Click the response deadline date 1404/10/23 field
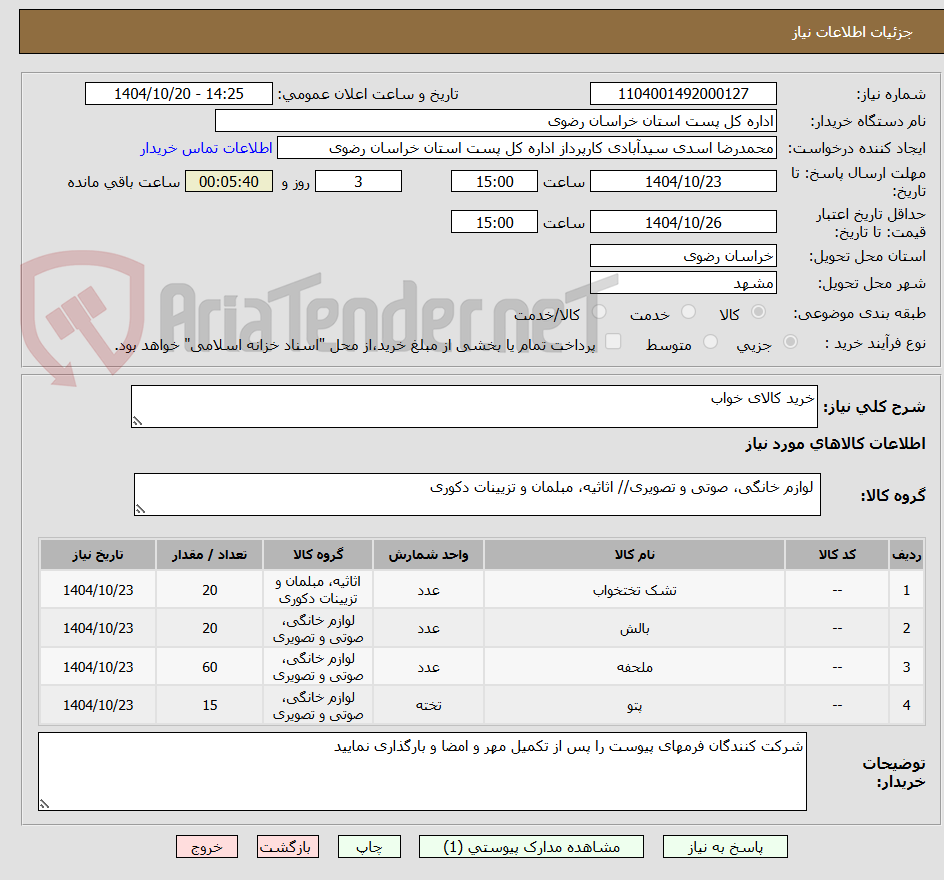The height and width of the screenshot is (880, 944). click(x=683, y=182)
